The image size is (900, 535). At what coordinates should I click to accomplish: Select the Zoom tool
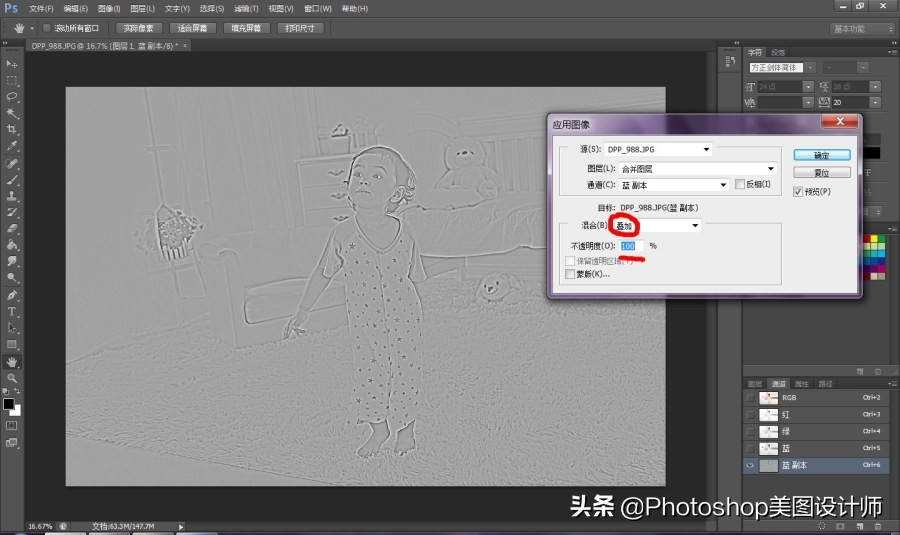[x=12, y=378]
